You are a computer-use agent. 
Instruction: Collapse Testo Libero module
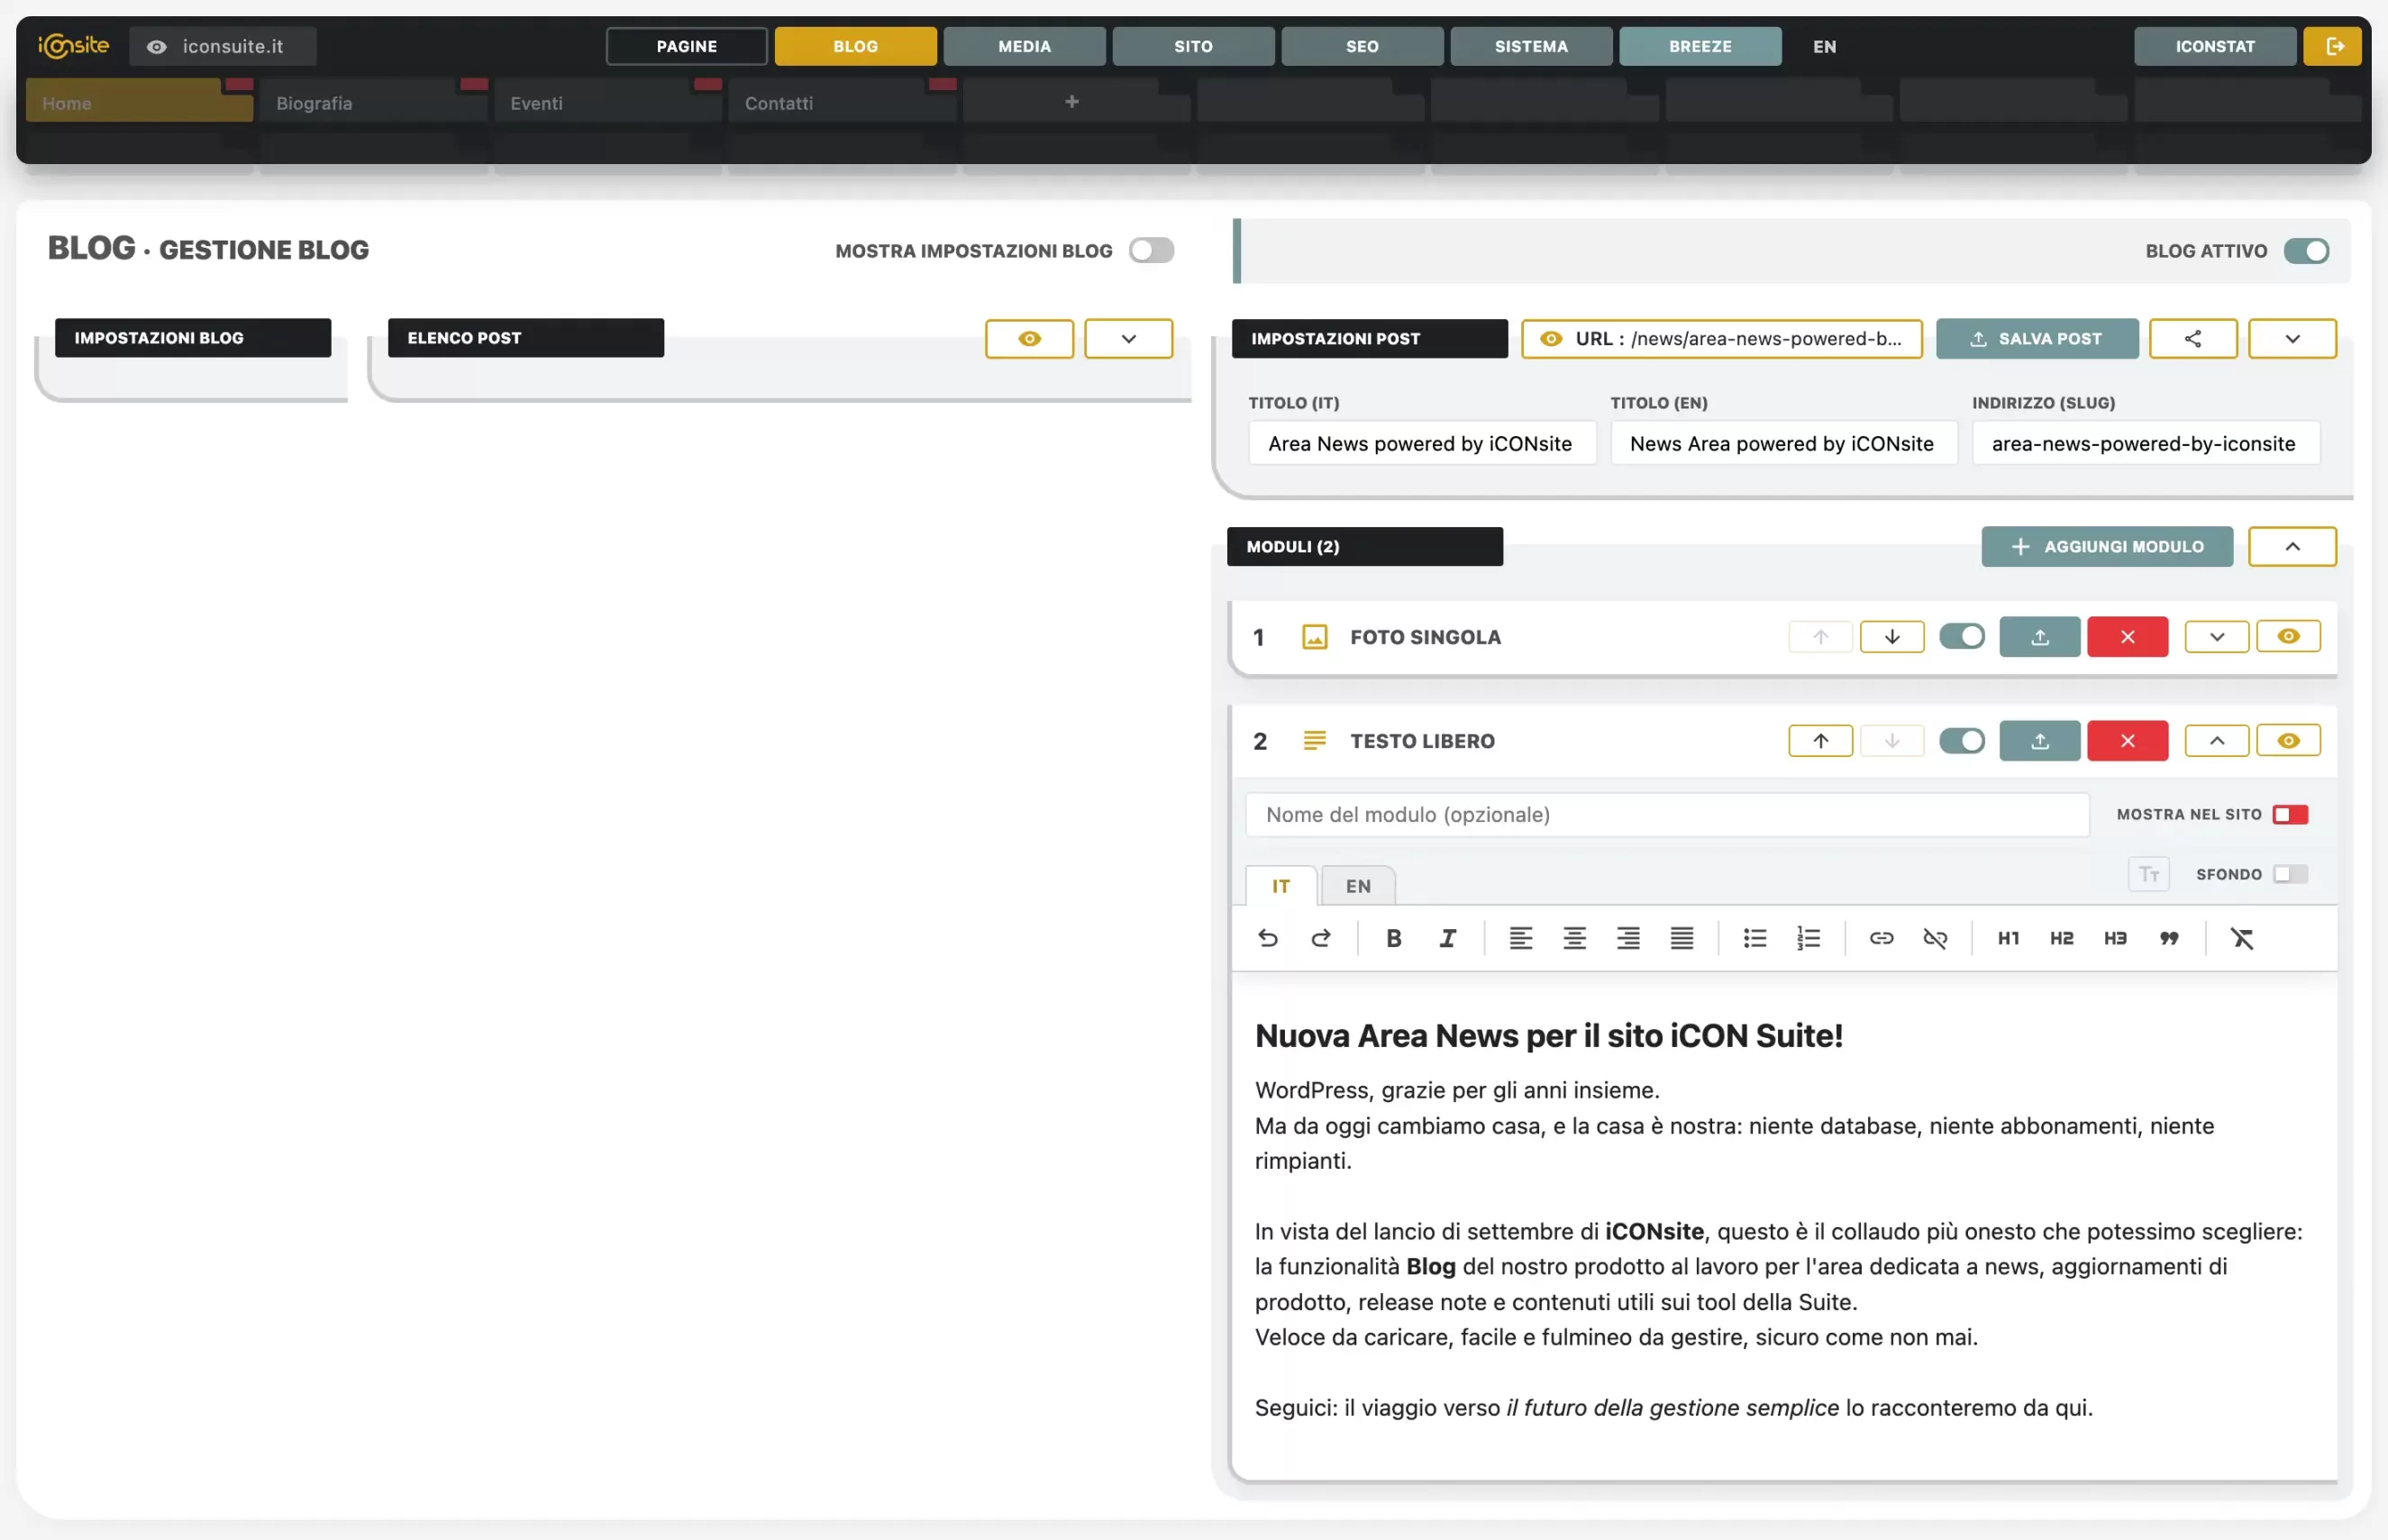pyautogui.click(x=2216, y=741)
